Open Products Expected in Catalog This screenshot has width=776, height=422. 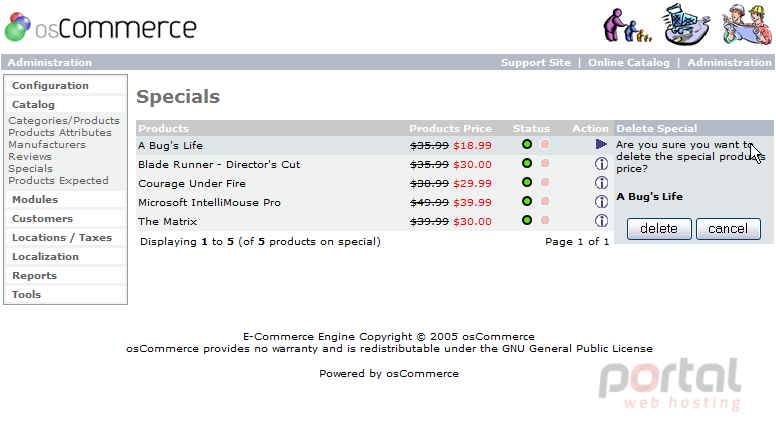pyautogui.click(x=58, y=181)
